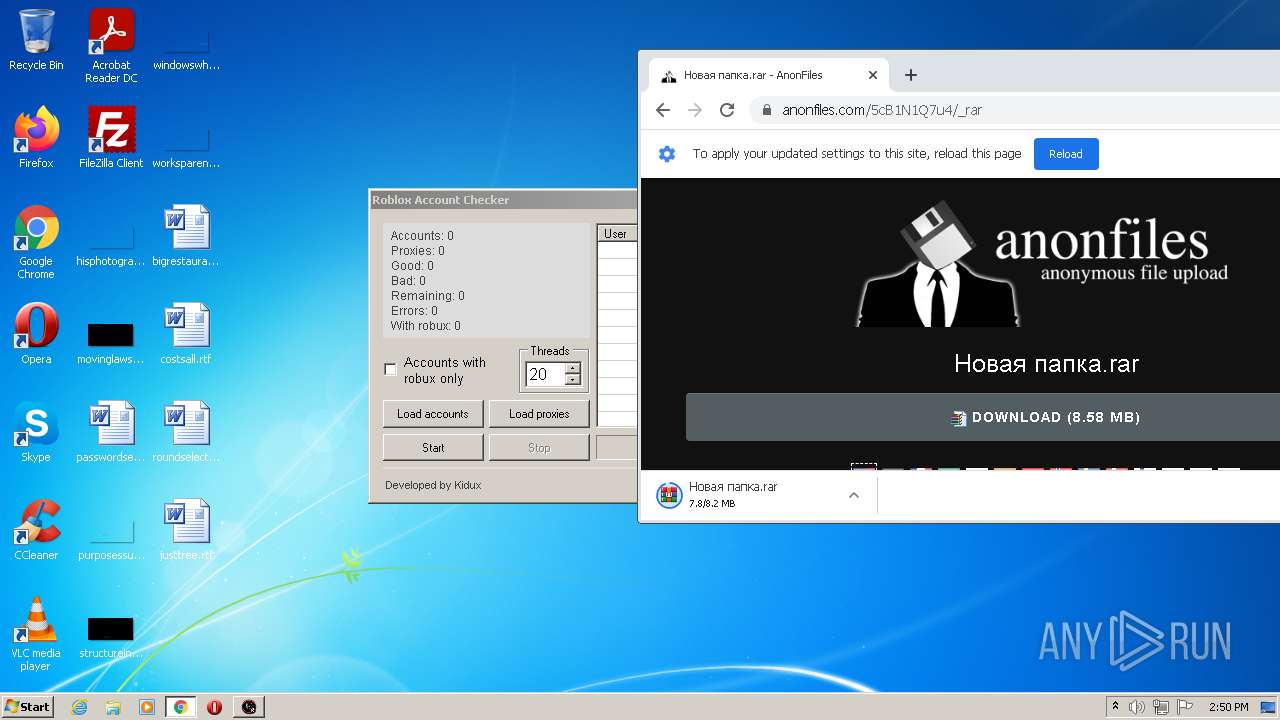Select the windowswh... desktop file
The width and height of the screenshot is (1280, 720).
point(186,50)
